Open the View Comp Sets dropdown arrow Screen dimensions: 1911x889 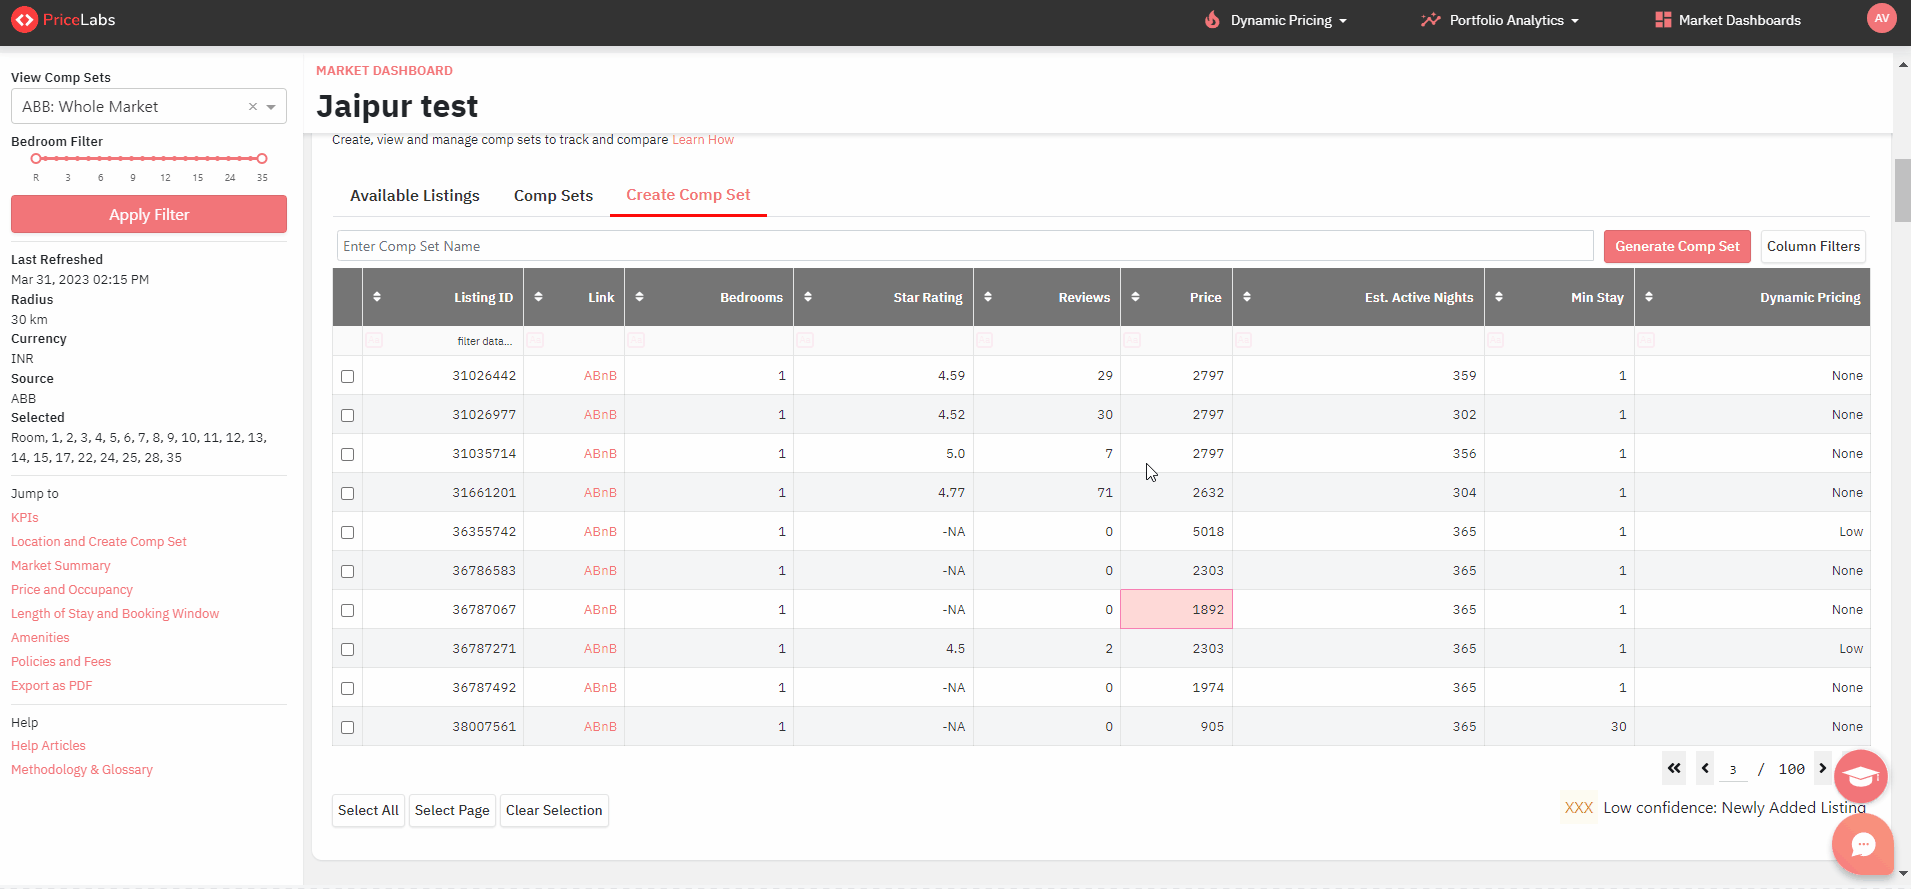tap(271, 107)
